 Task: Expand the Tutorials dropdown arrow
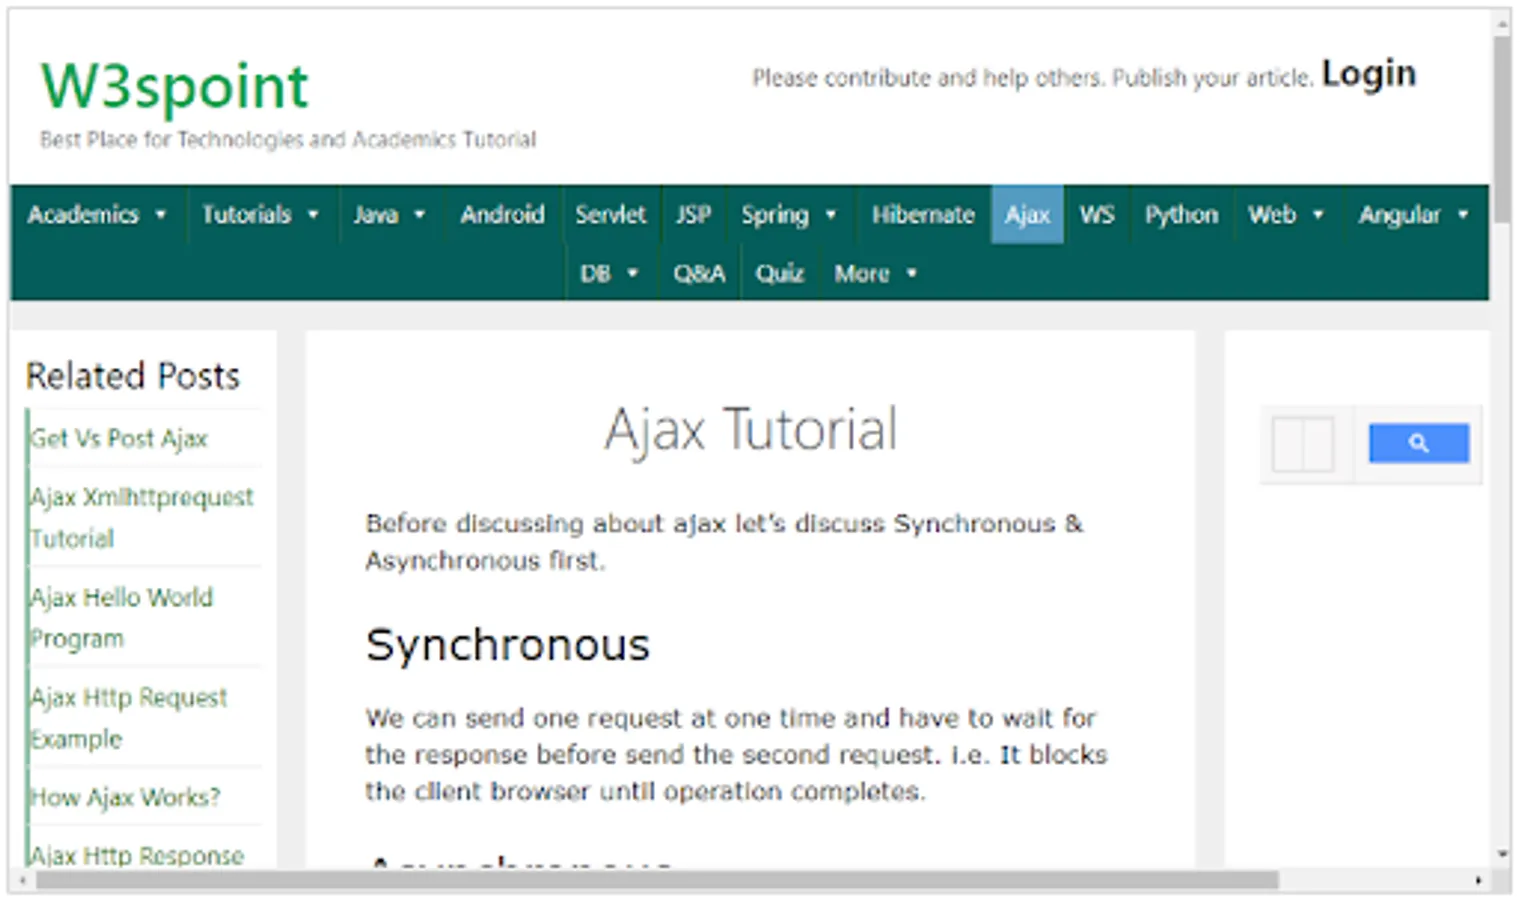[313, 215]
